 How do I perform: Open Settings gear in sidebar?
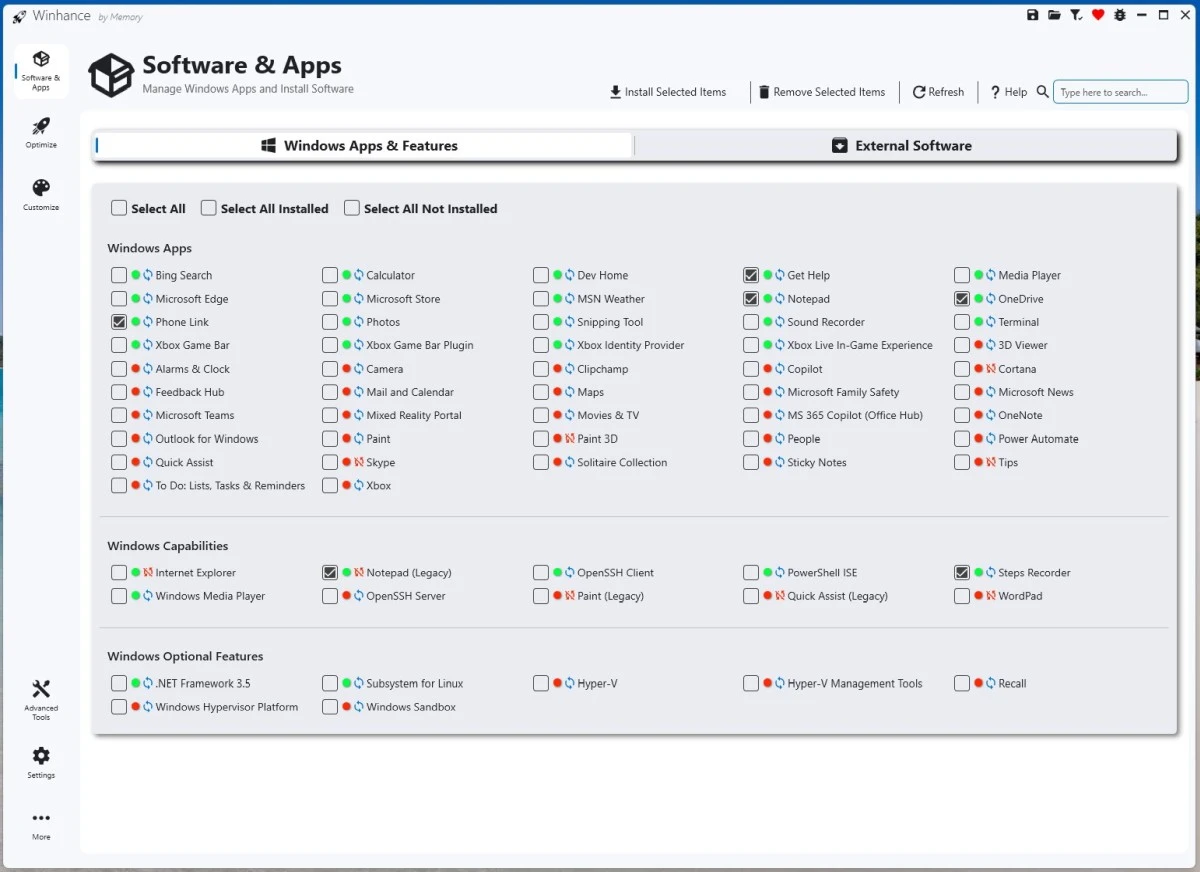pyautogui.click(x=41, y=762)
